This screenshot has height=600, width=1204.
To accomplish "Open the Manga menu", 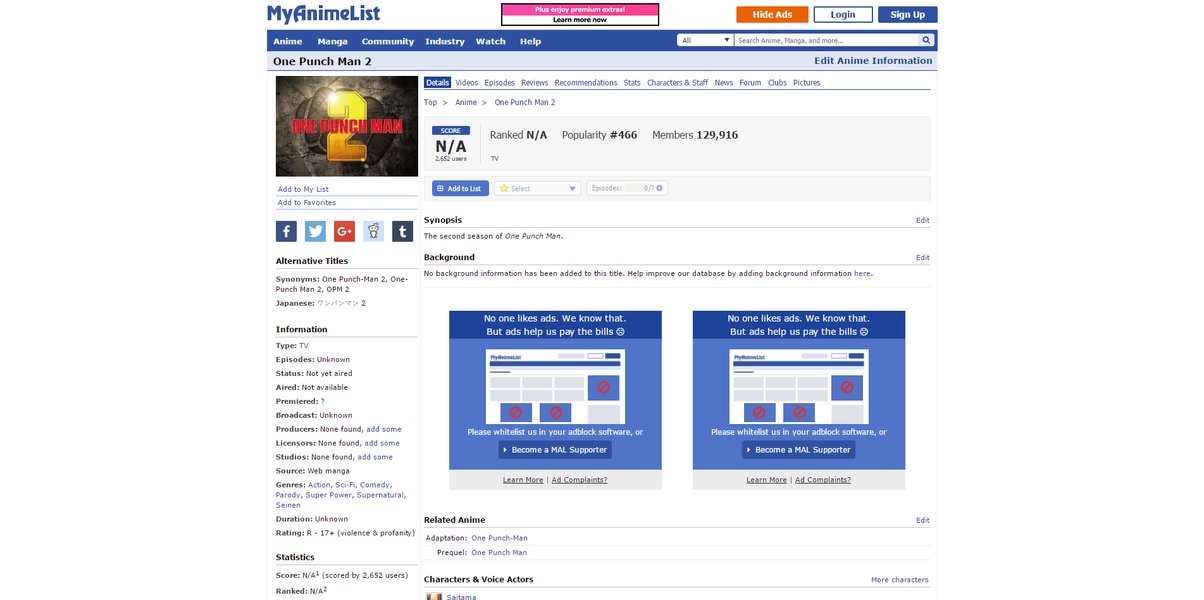I will pos(333,41).
